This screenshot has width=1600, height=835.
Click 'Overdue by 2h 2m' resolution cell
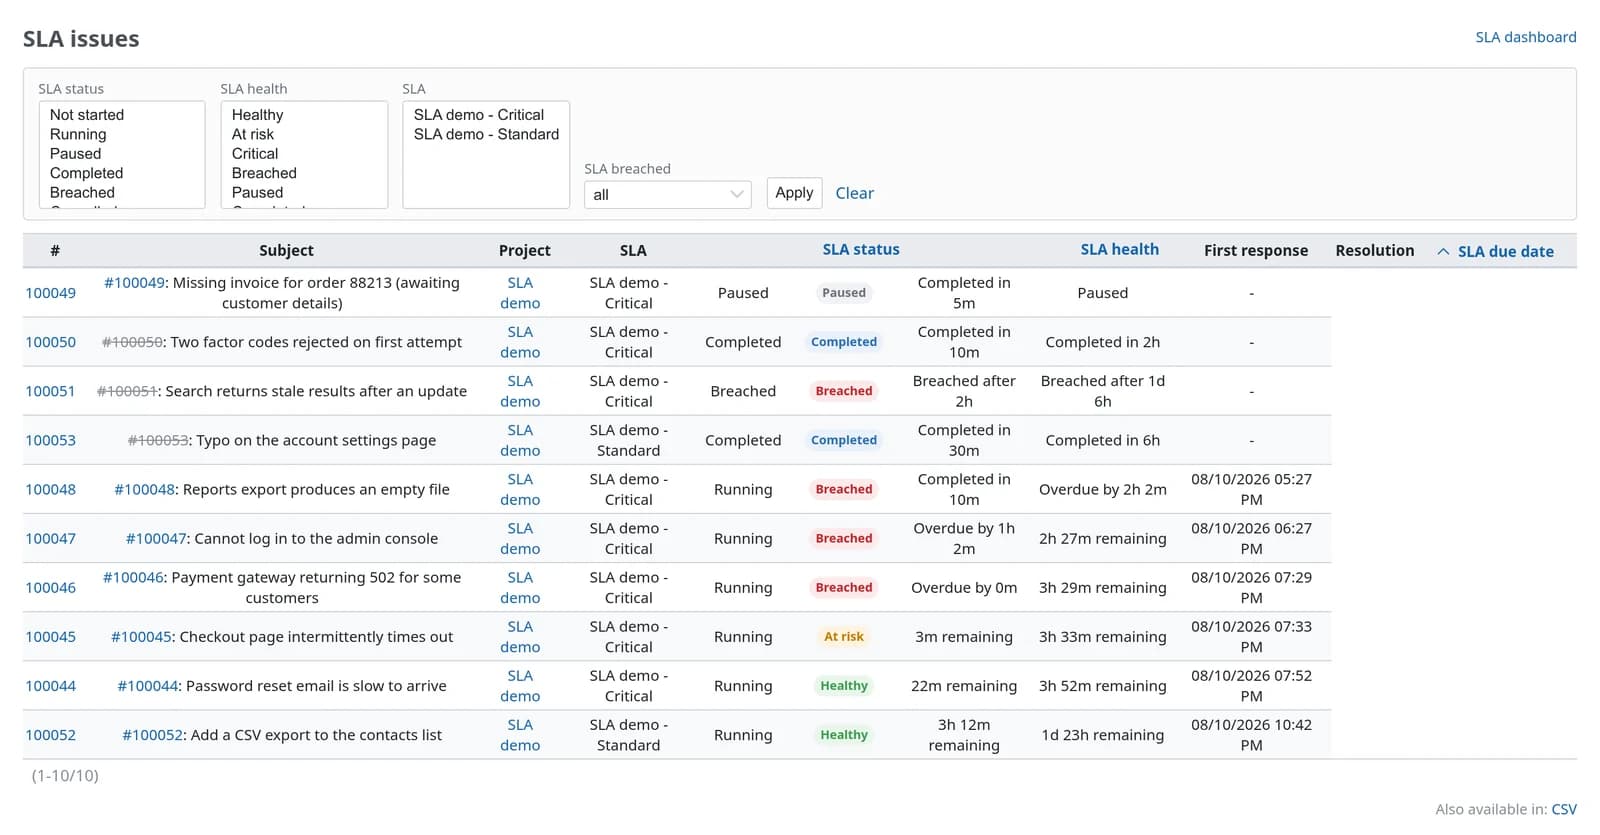pos(1102,489)
